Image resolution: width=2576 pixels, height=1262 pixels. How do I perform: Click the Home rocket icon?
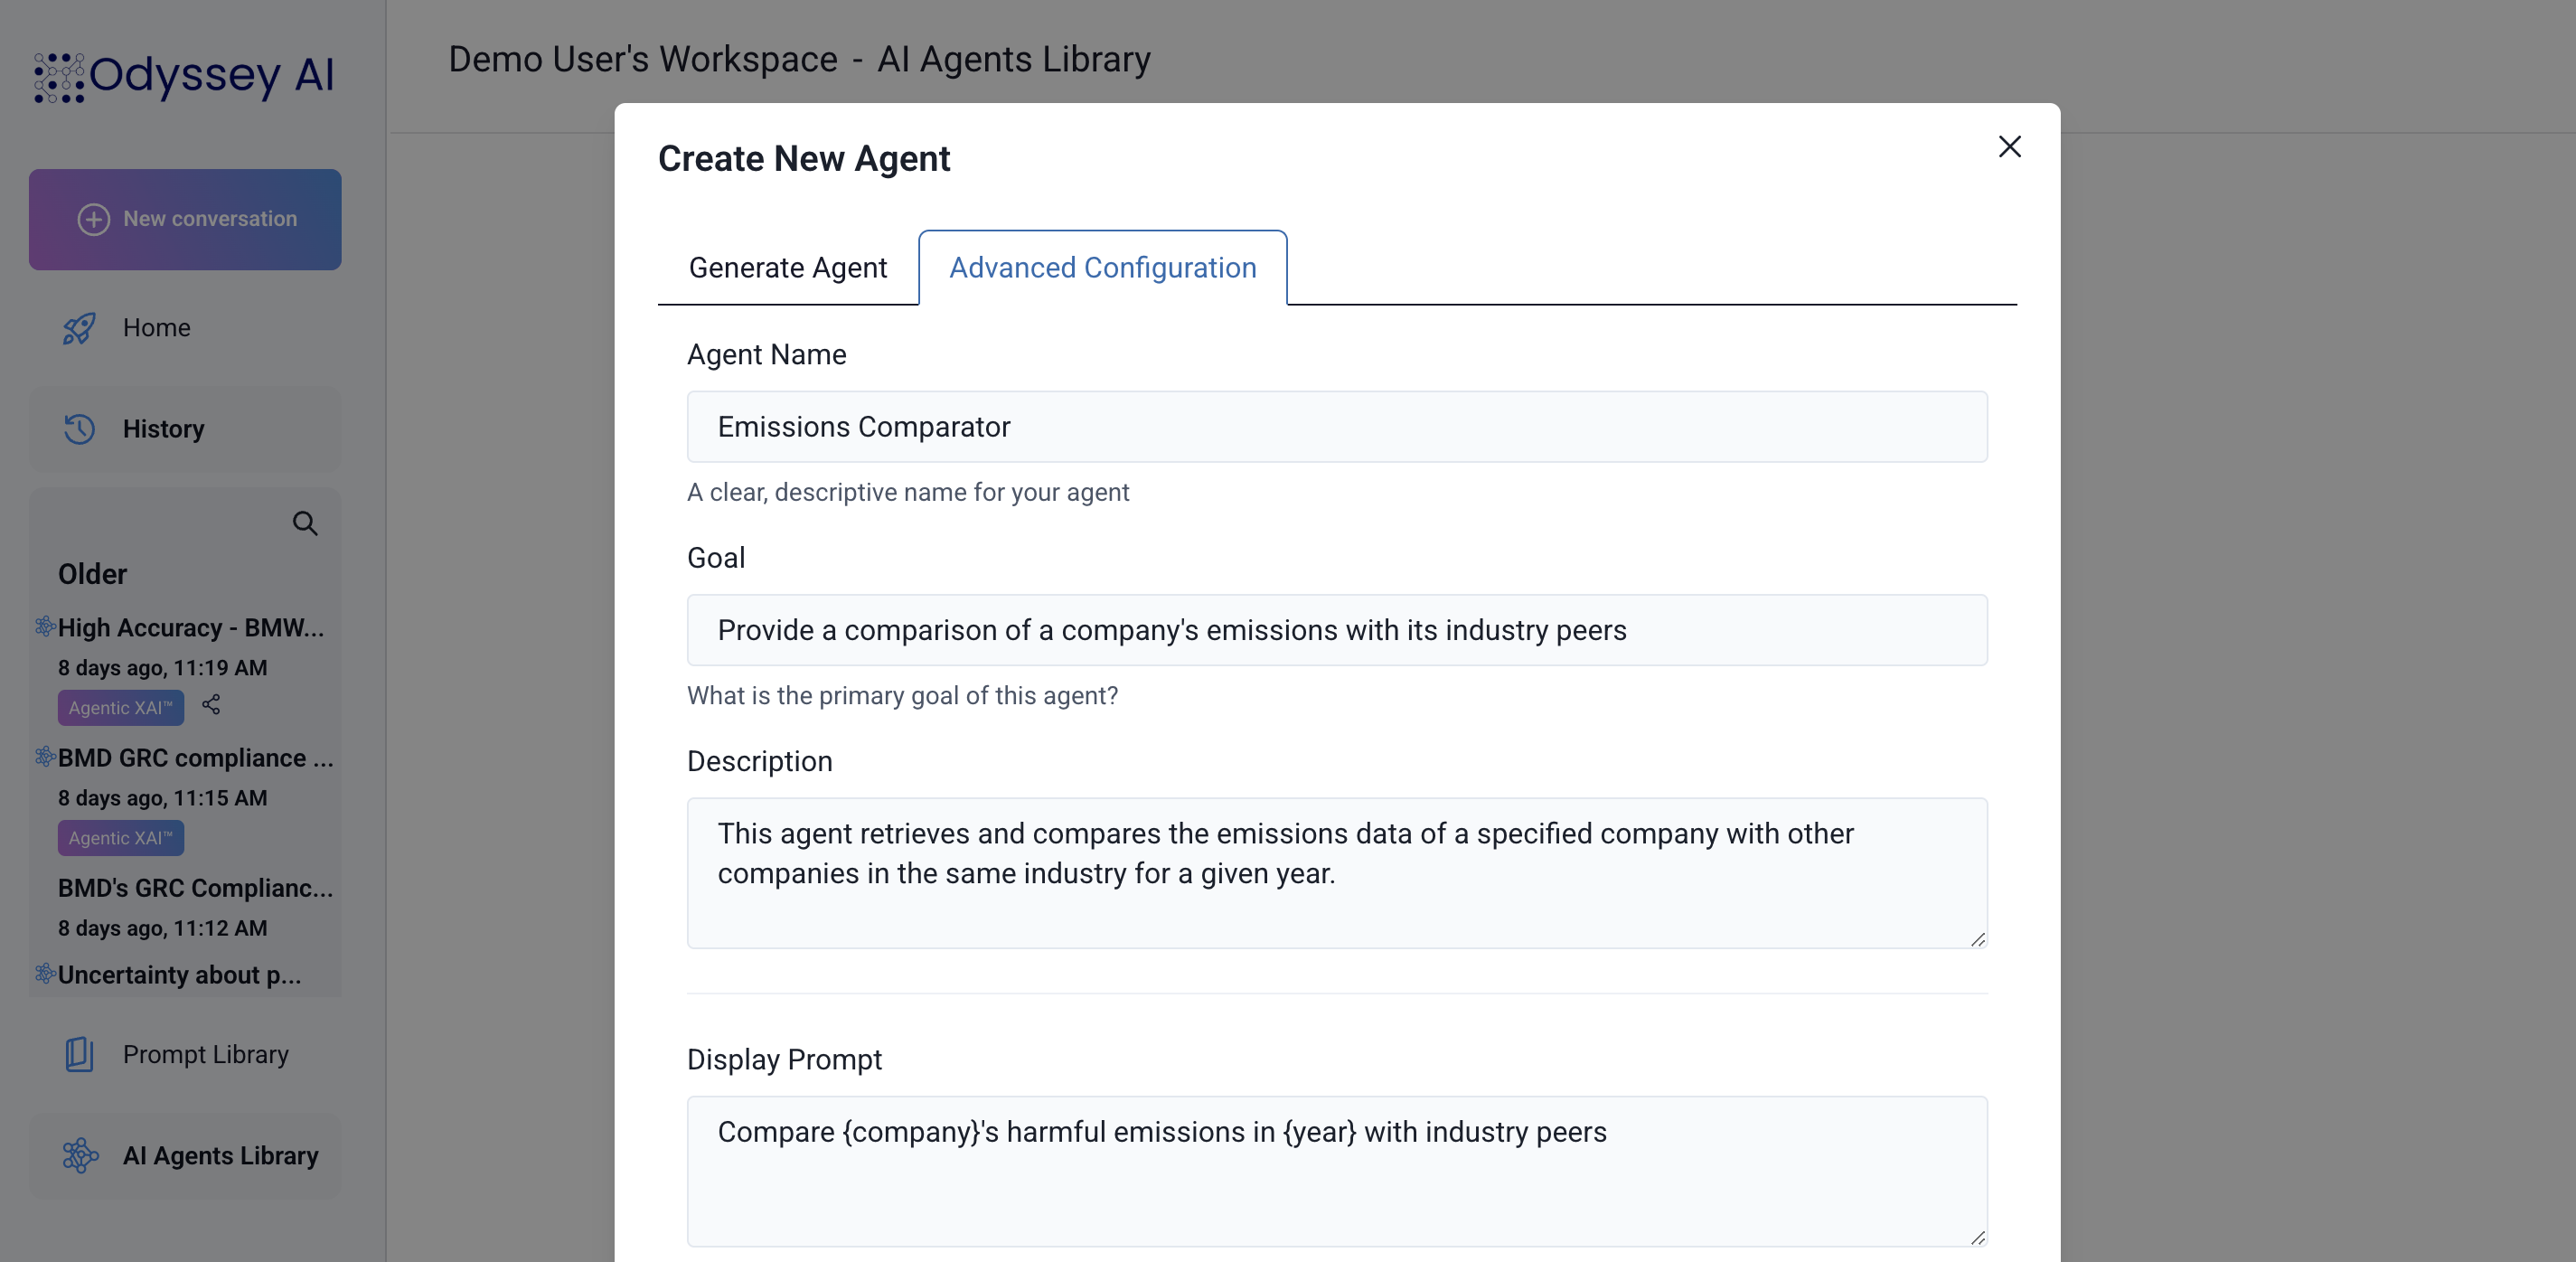pyautogui.click(x=79, y=328)
